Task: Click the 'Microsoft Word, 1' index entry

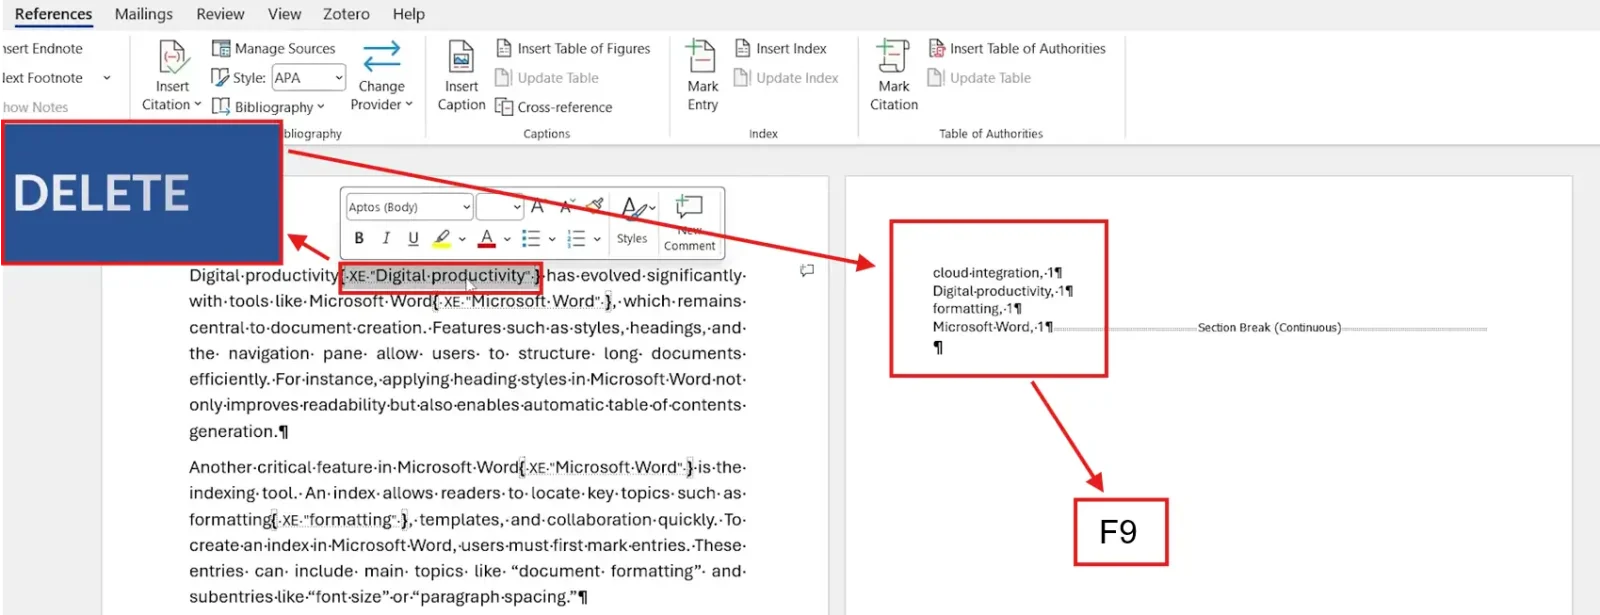Action: point(992,326)
